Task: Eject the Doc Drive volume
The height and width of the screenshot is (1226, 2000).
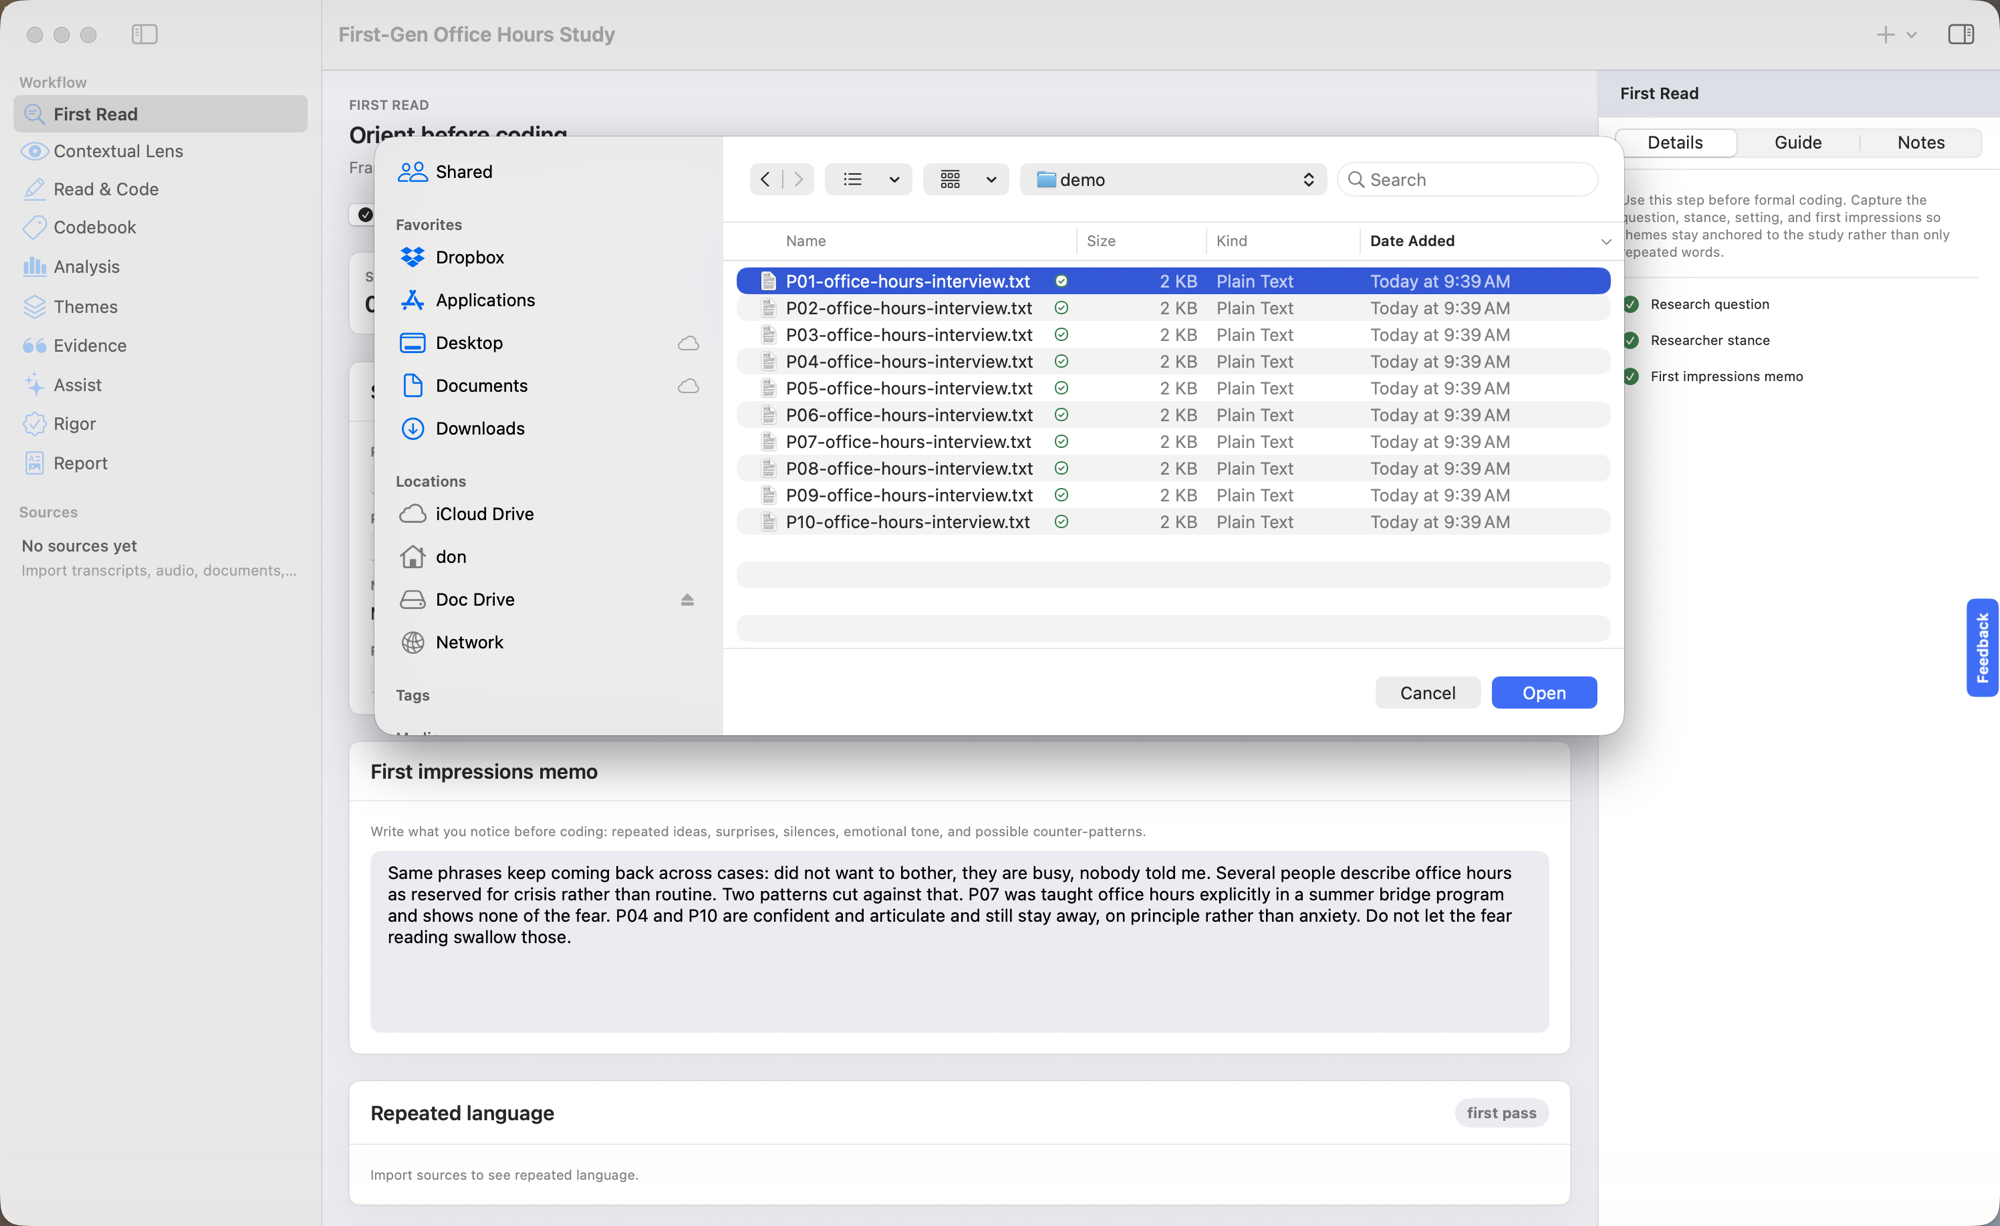Action: pyautogui.click(x=687, y=600)
